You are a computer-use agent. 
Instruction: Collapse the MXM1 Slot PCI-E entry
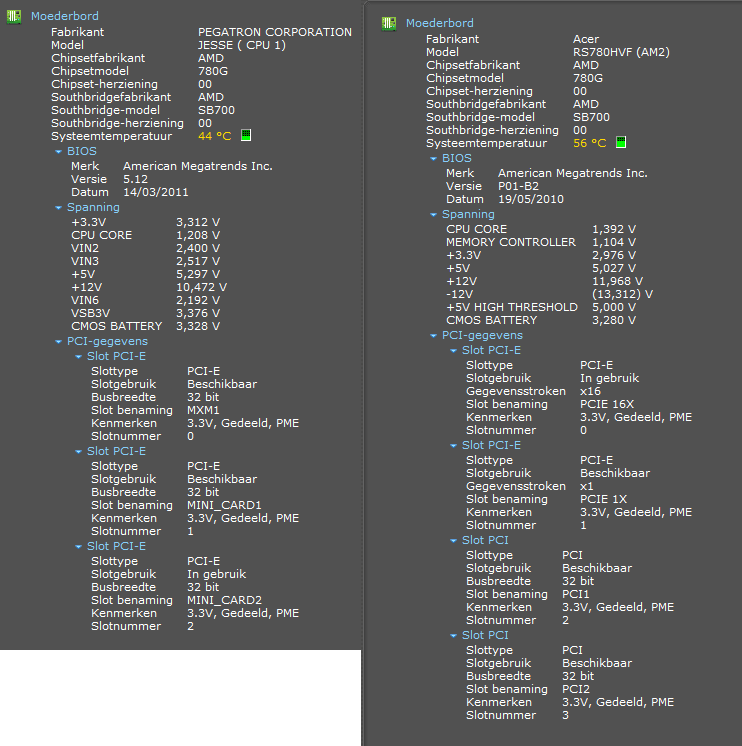pyautogui.click(x=78, y=357)
